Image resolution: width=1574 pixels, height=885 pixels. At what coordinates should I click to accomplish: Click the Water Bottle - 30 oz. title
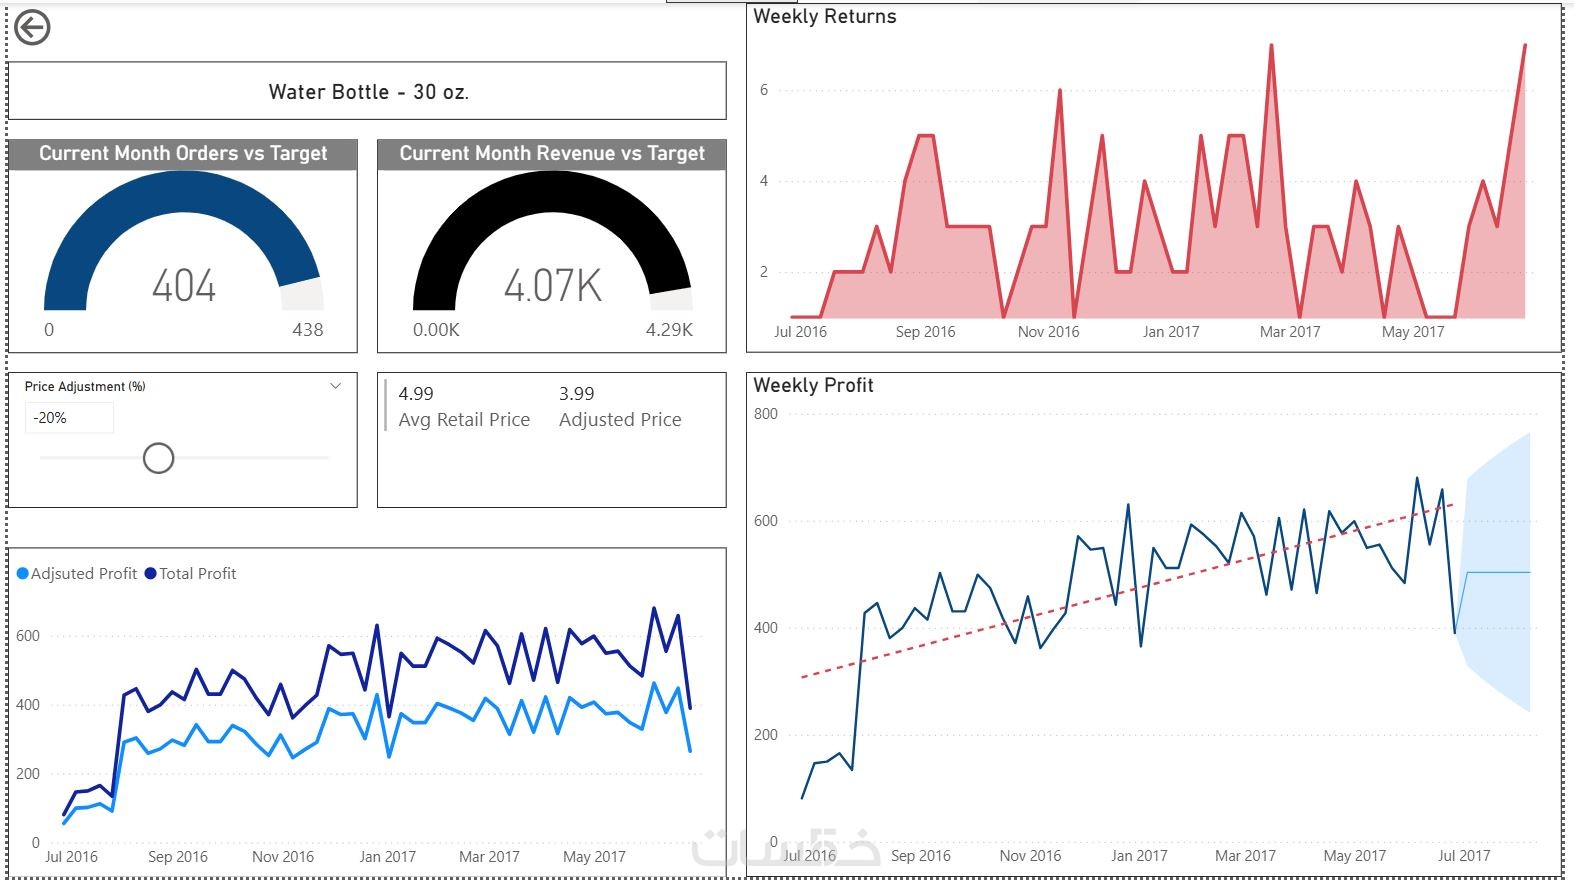368,92
